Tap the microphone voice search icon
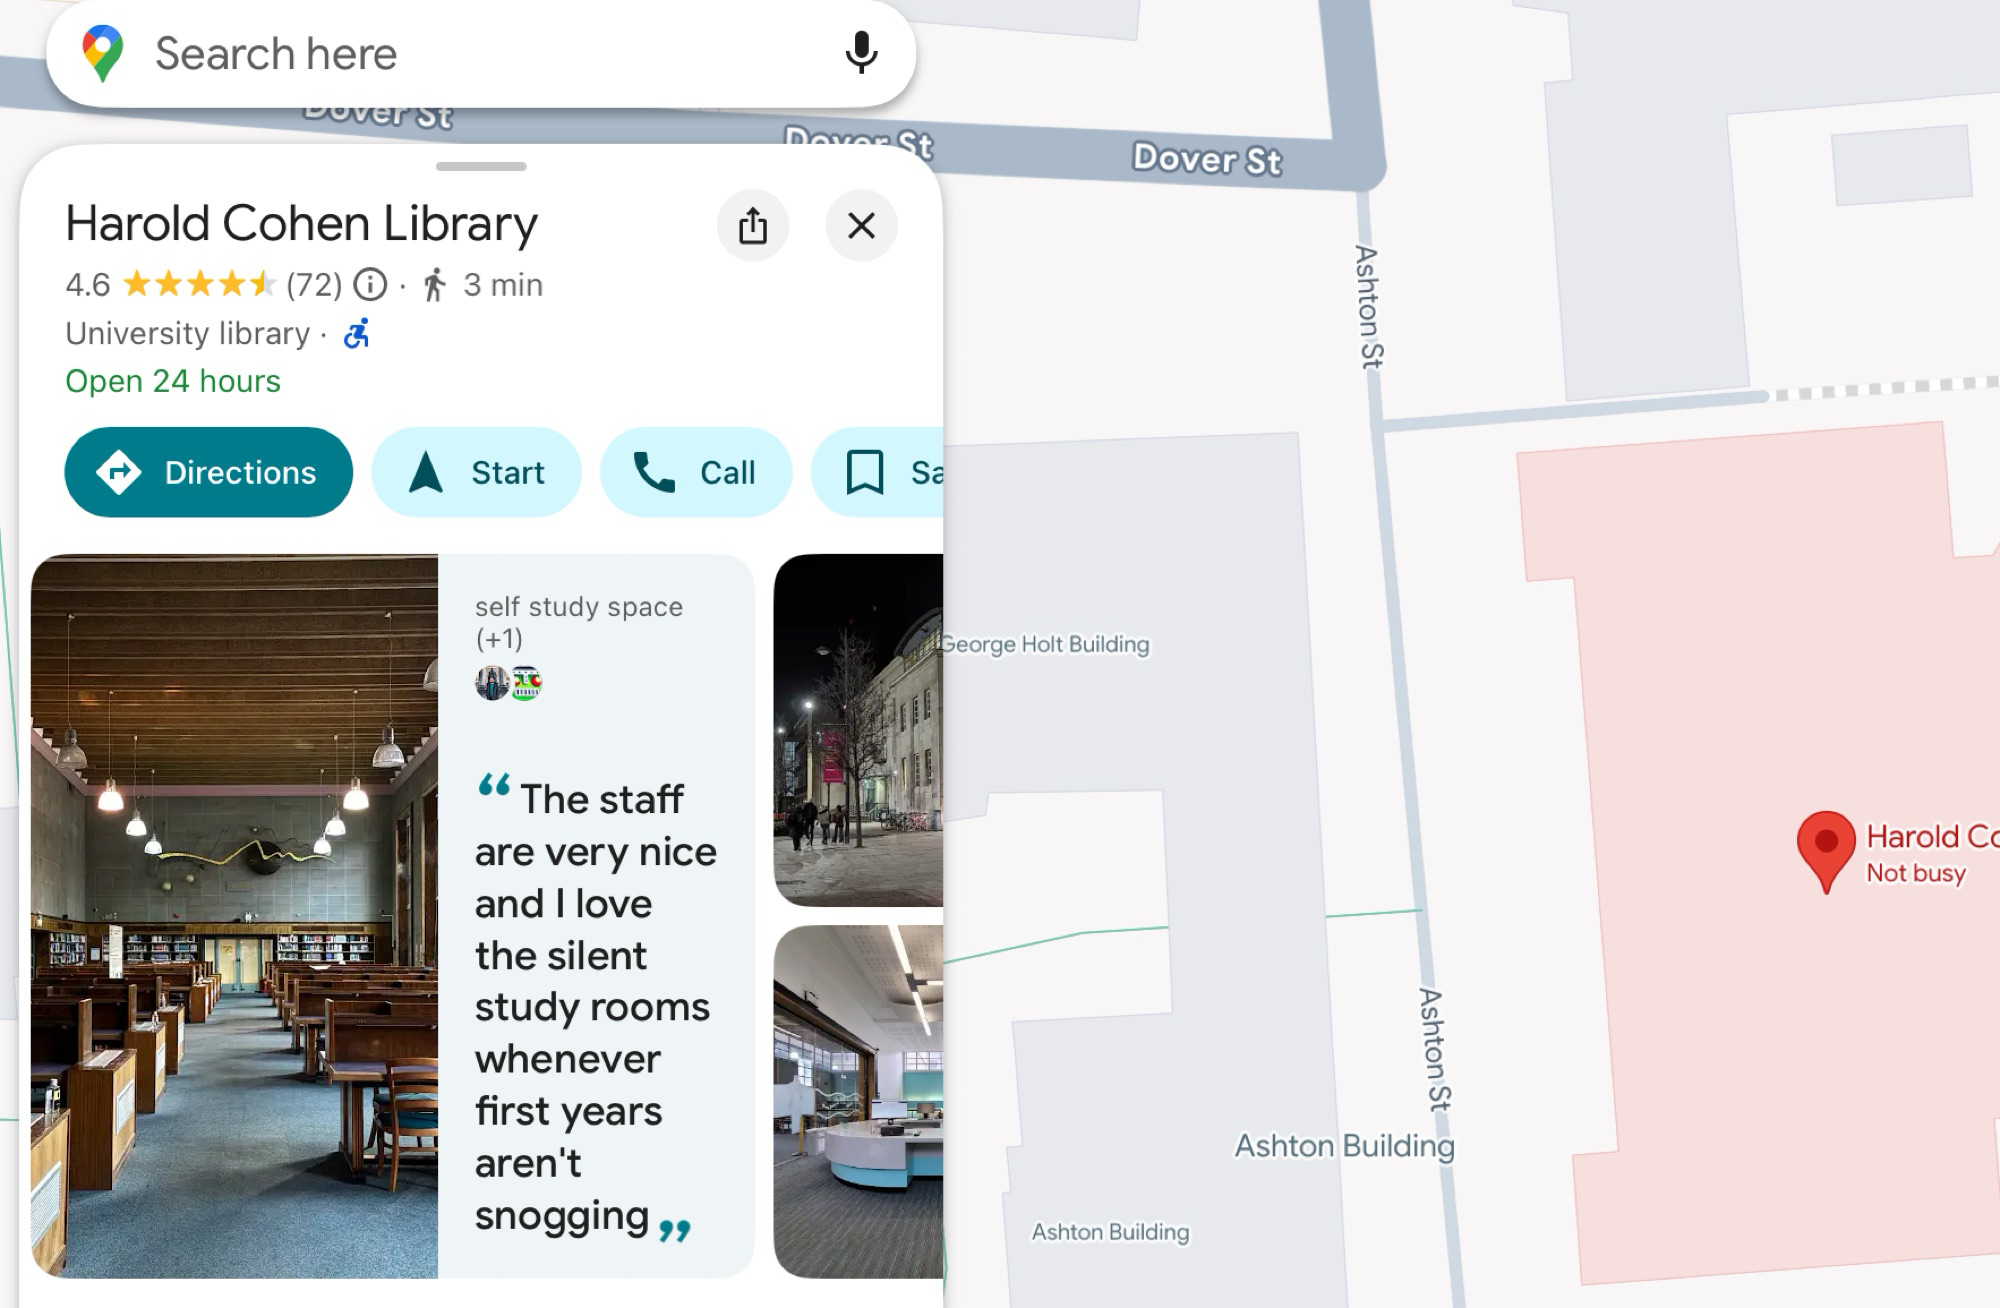Screen dimensions: 2000x1308 click(x=861, y=53)
